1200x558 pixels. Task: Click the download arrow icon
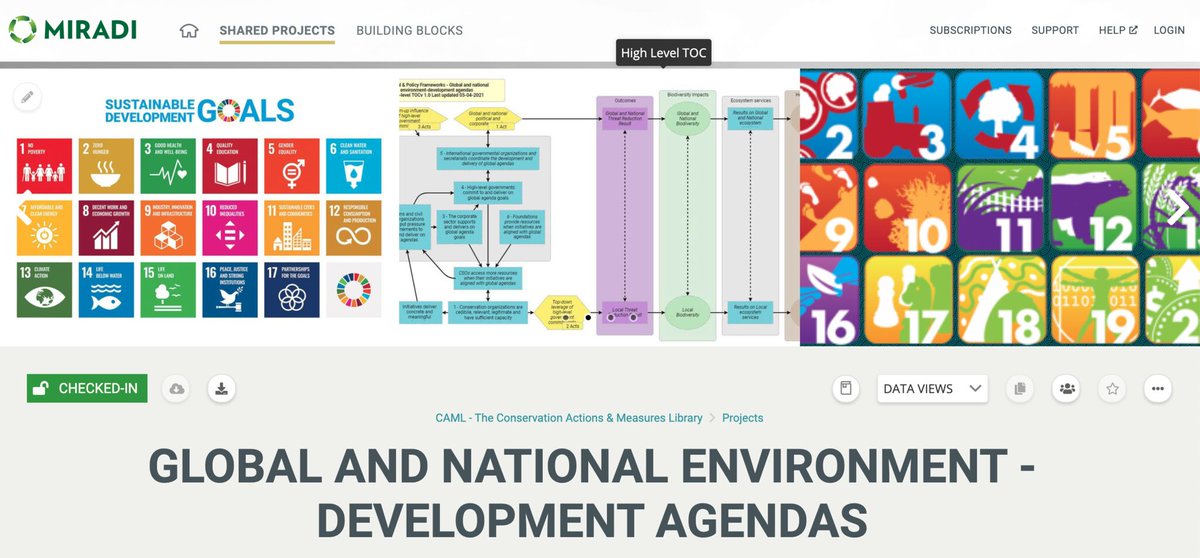pos(221,389)
